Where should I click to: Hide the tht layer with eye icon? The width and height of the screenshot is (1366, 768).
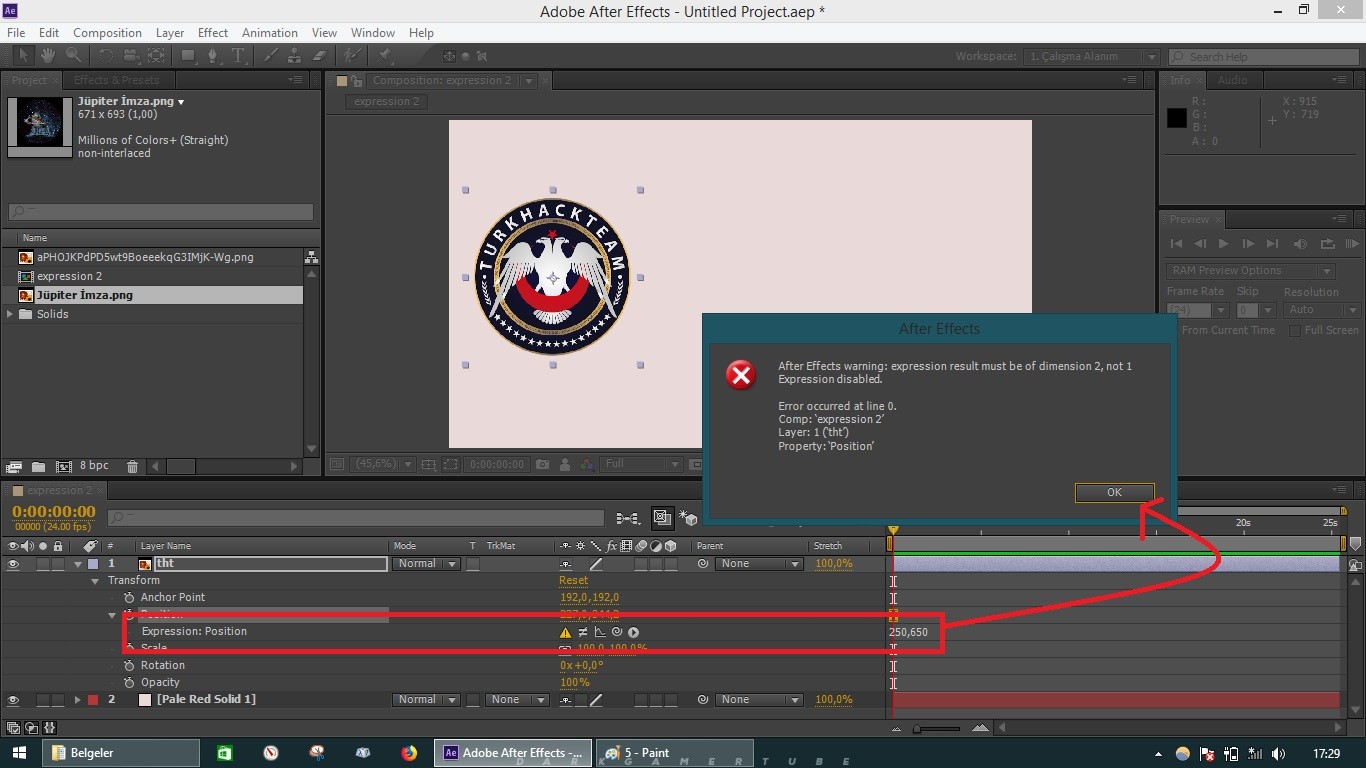(13, 564)
